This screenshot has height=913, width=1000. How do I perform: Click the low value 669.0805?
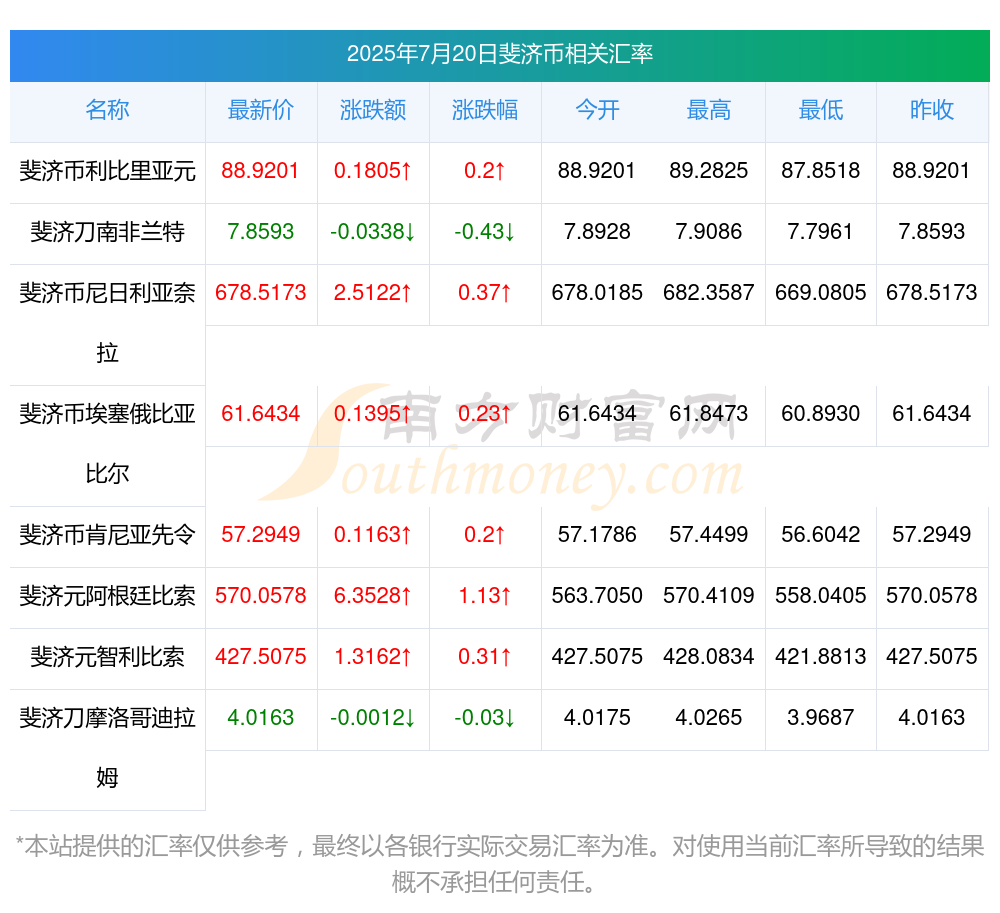(x=821, y=293)
